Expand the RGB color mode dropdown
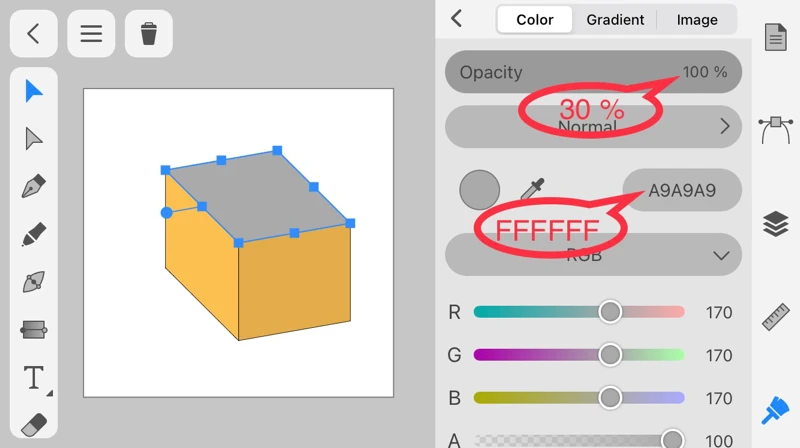Image resolution: width=800 pixels, height=448 pixels. [x=594, y=255]
